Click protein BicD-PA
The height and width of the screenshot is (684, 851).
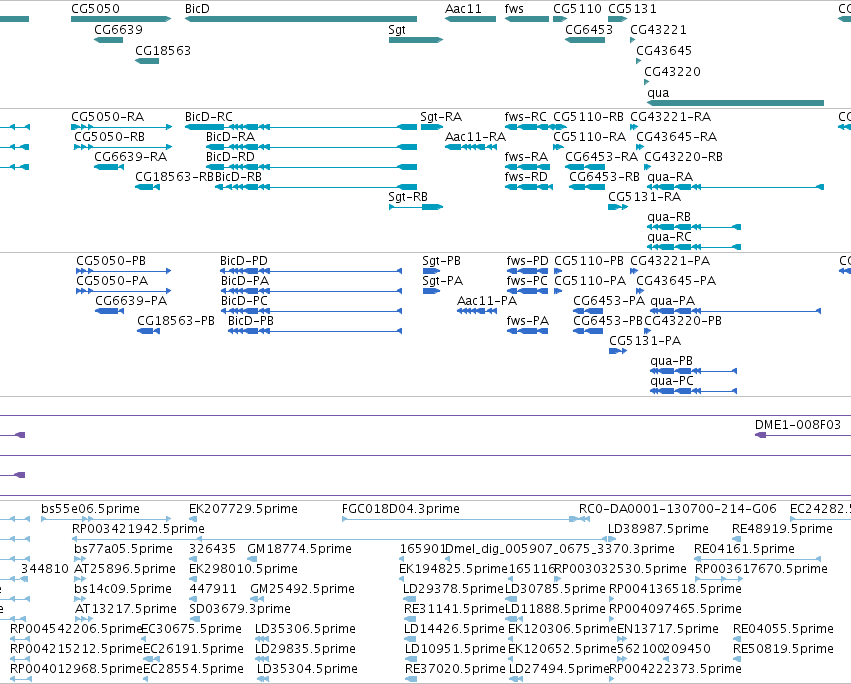[x=311, y=291]
